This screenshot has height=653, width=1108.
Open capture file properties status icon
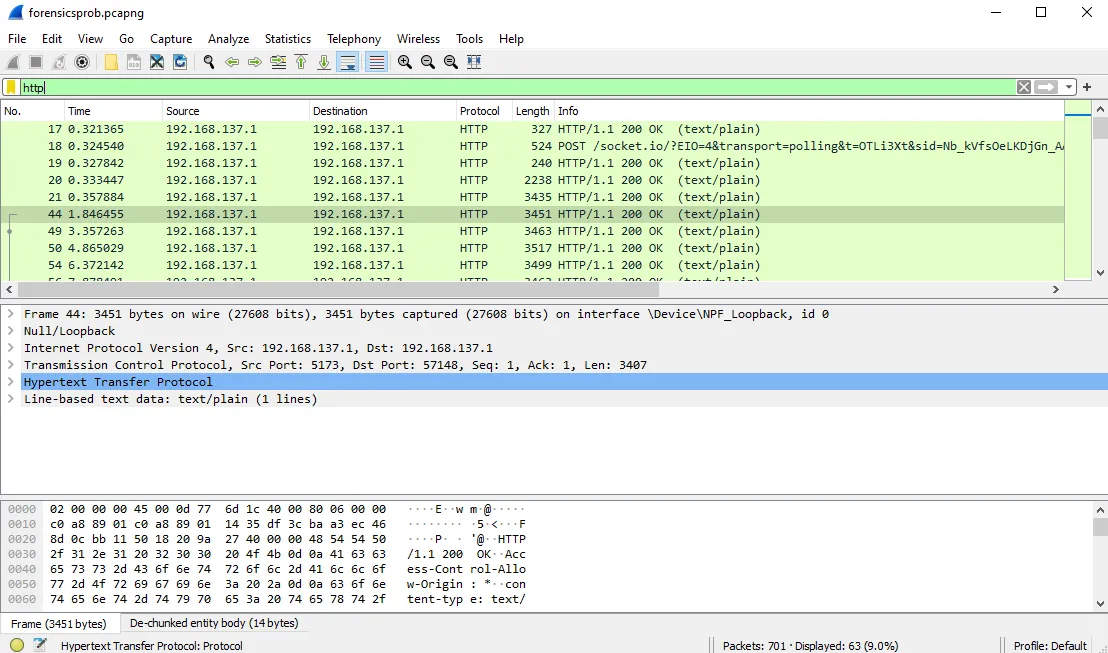(40, 645)
